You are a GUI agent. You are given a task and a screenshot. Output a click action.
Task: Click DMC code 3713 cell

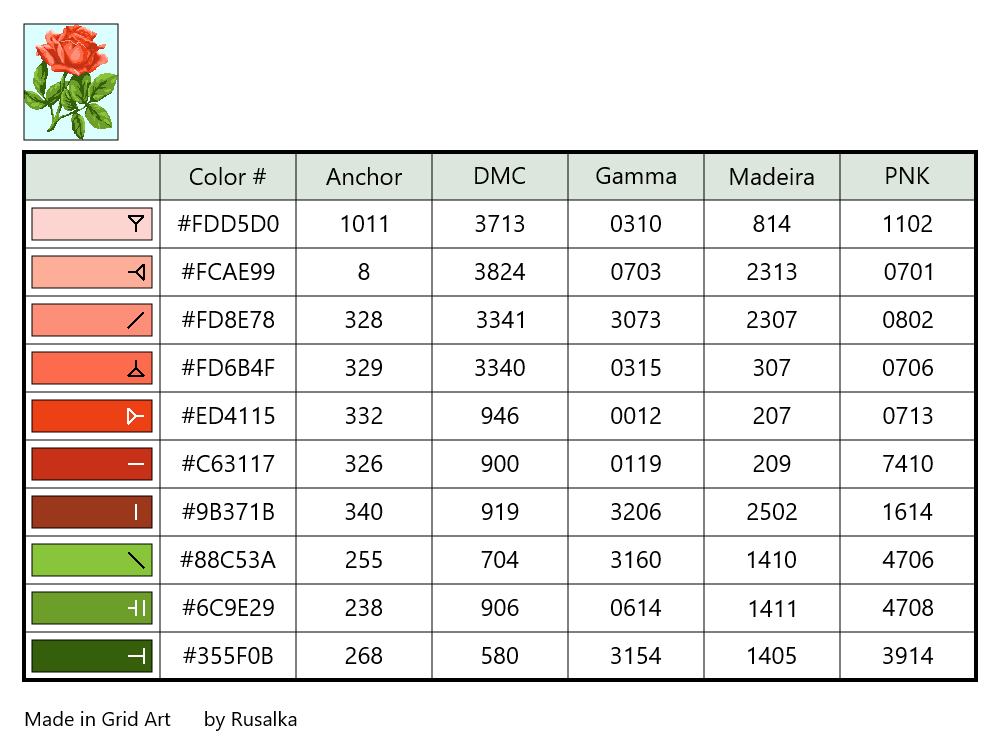tap(500, 224)
